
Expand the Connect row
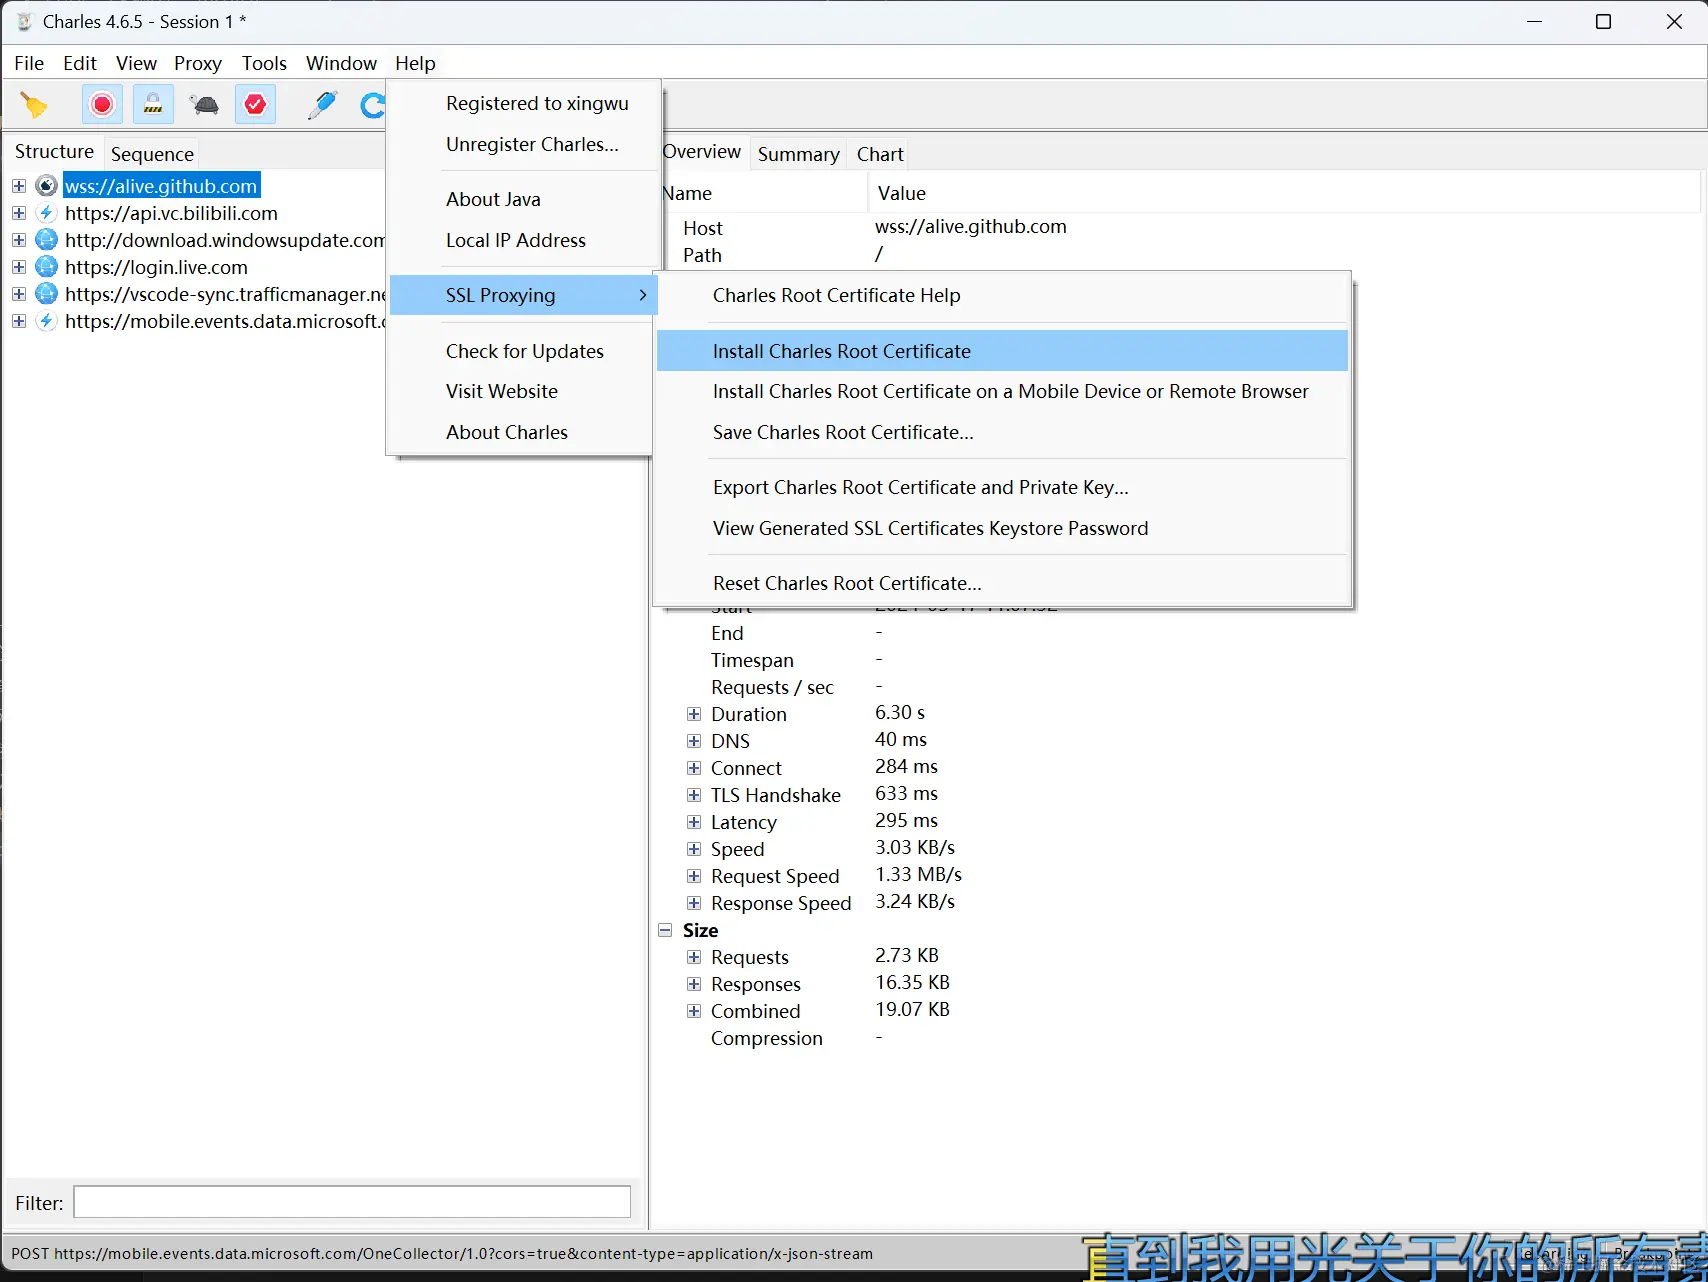(x=694, y=768)
